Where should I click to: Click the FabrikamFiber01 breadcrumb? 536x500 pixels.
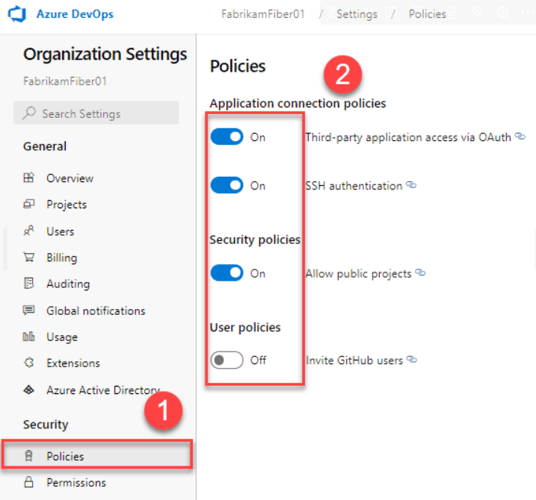(x=263, y=14)
